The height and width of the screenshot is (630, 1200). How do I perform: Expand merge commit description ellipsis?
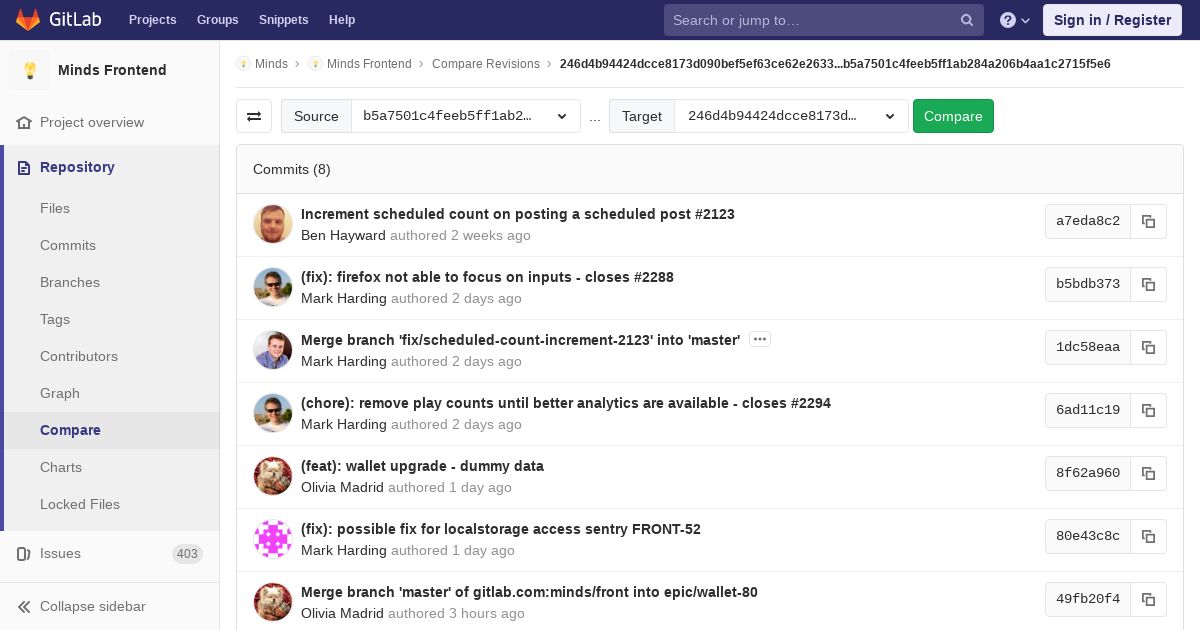760,340
